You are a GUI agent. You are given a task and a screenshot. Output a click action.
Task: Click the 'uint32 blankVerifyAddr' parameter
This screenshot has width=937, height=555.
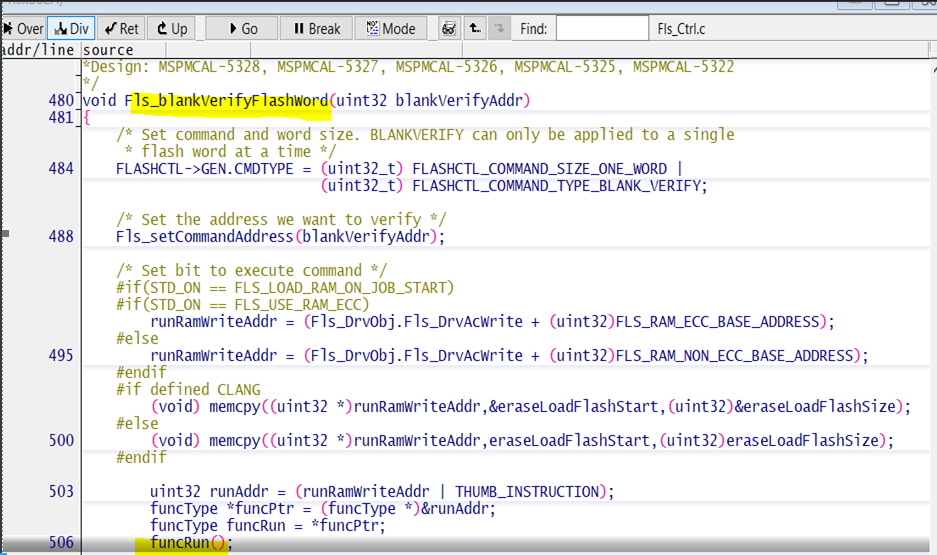point(429,100)
